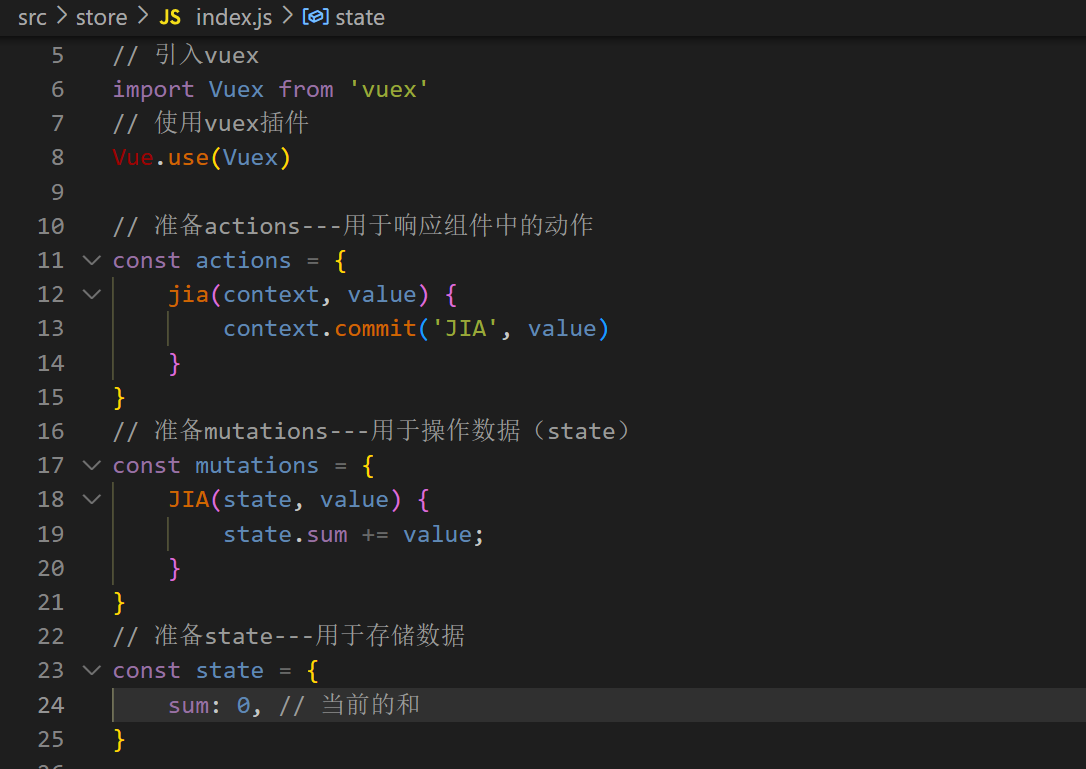This screenshot has height=769, width=1086.
Task: Select the index.js breadcrumb file
Action: [x=234, y=17]
